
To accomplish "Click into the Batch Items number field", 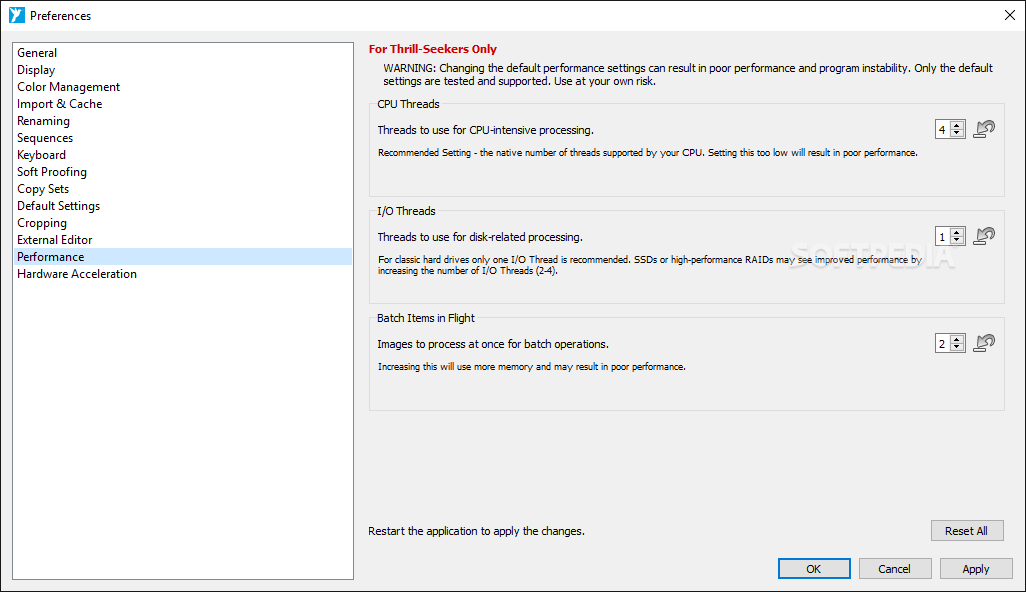I will 943,343.
